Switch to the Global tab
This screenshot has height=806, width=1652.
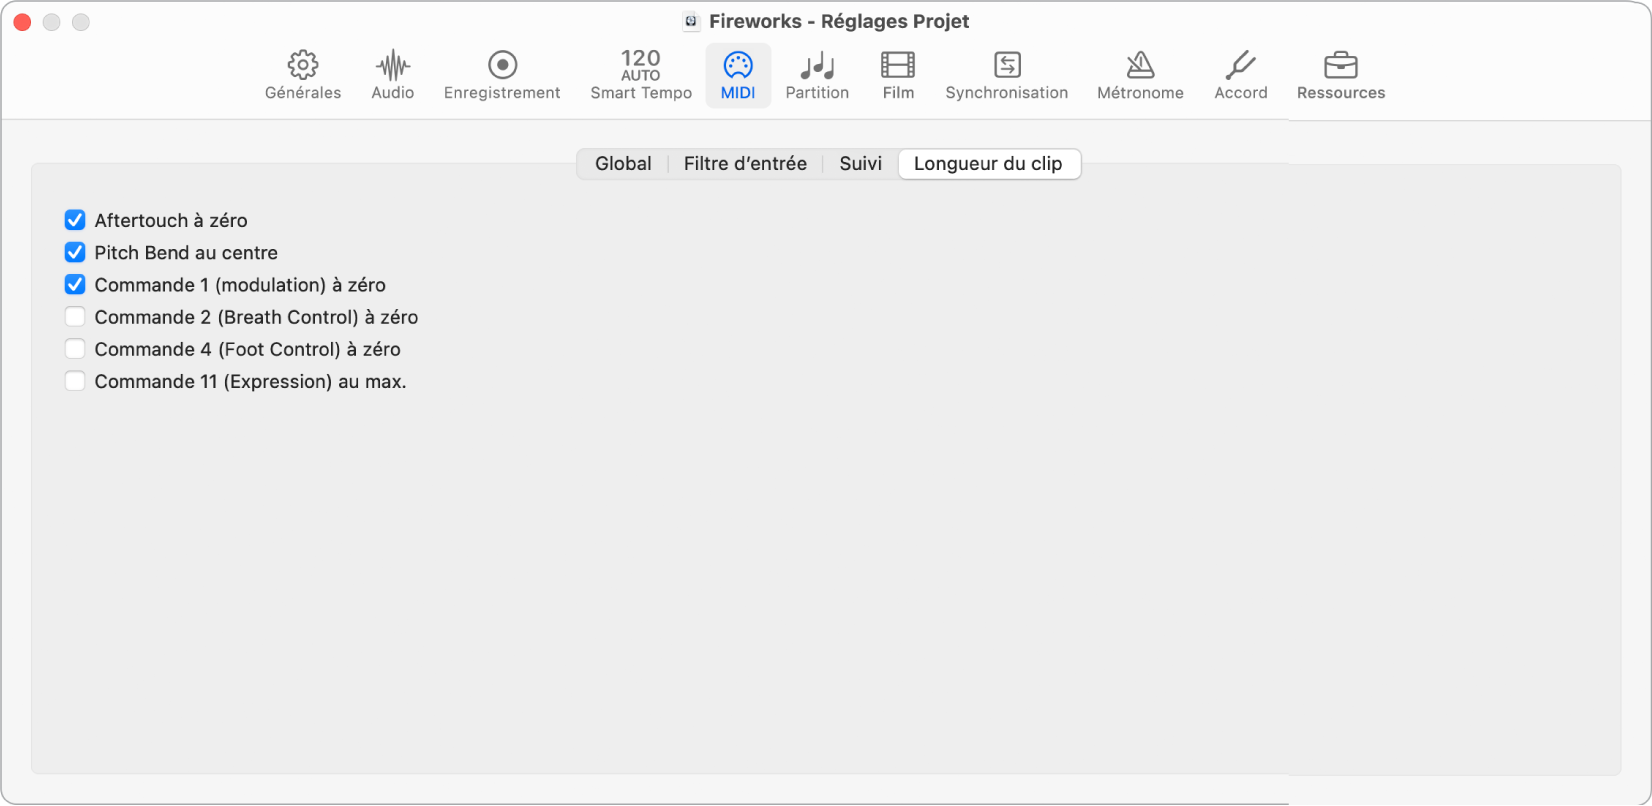pos(623,164)
